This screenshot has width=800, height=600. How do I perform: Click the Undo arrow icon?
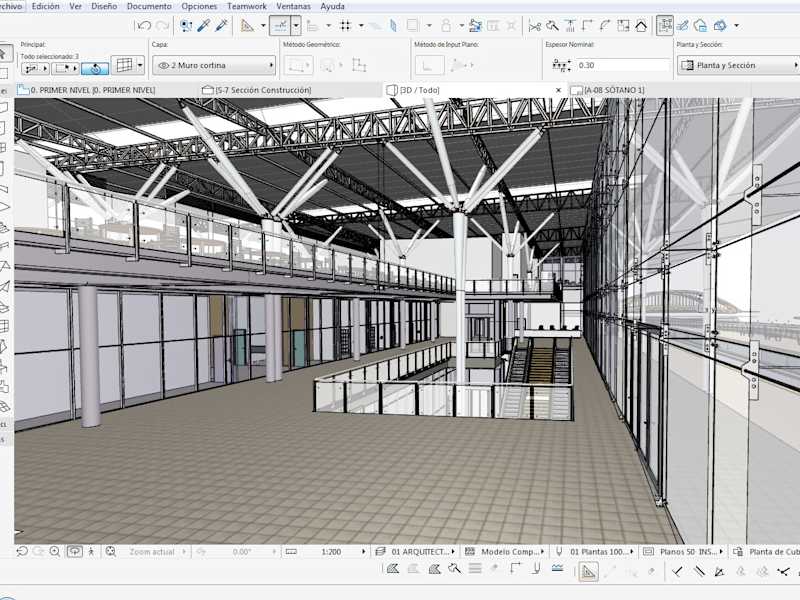click(144, 26)
